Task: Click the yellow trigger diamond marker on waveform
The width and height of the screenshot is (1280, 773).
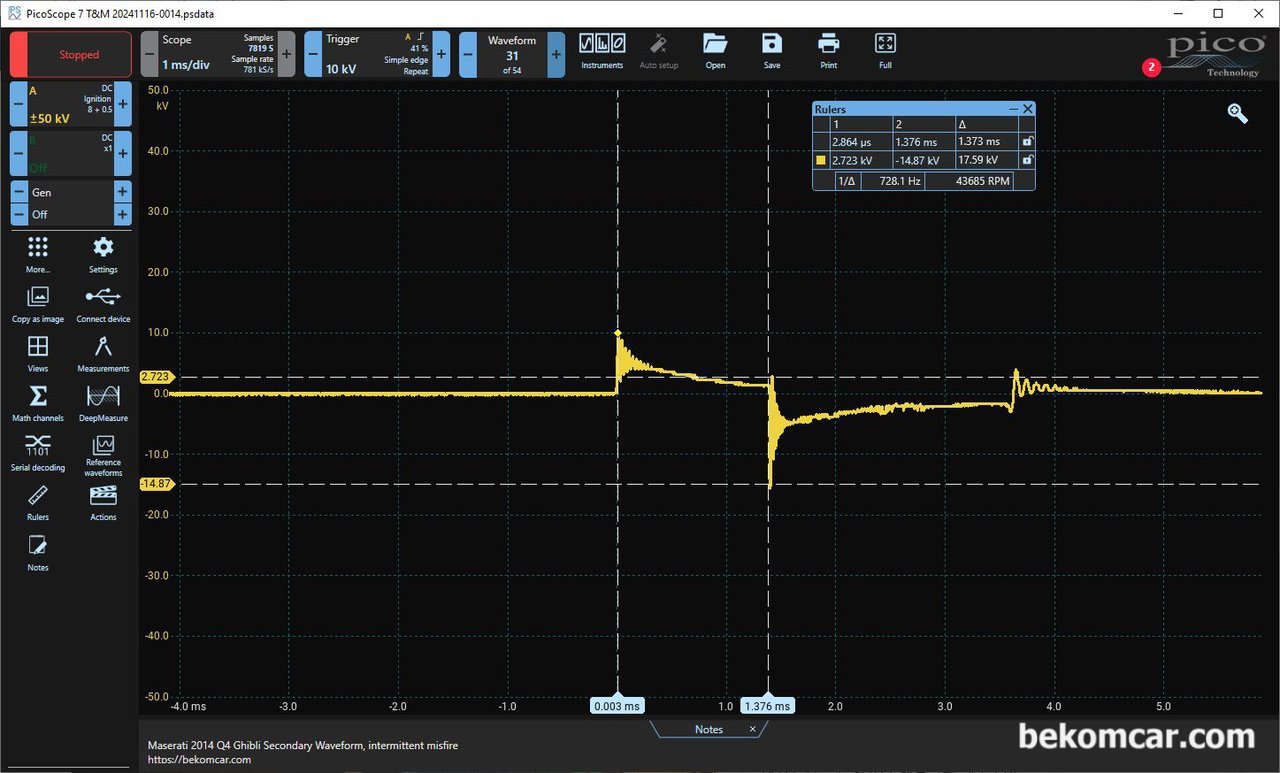Action: click(x=617, y=333)
